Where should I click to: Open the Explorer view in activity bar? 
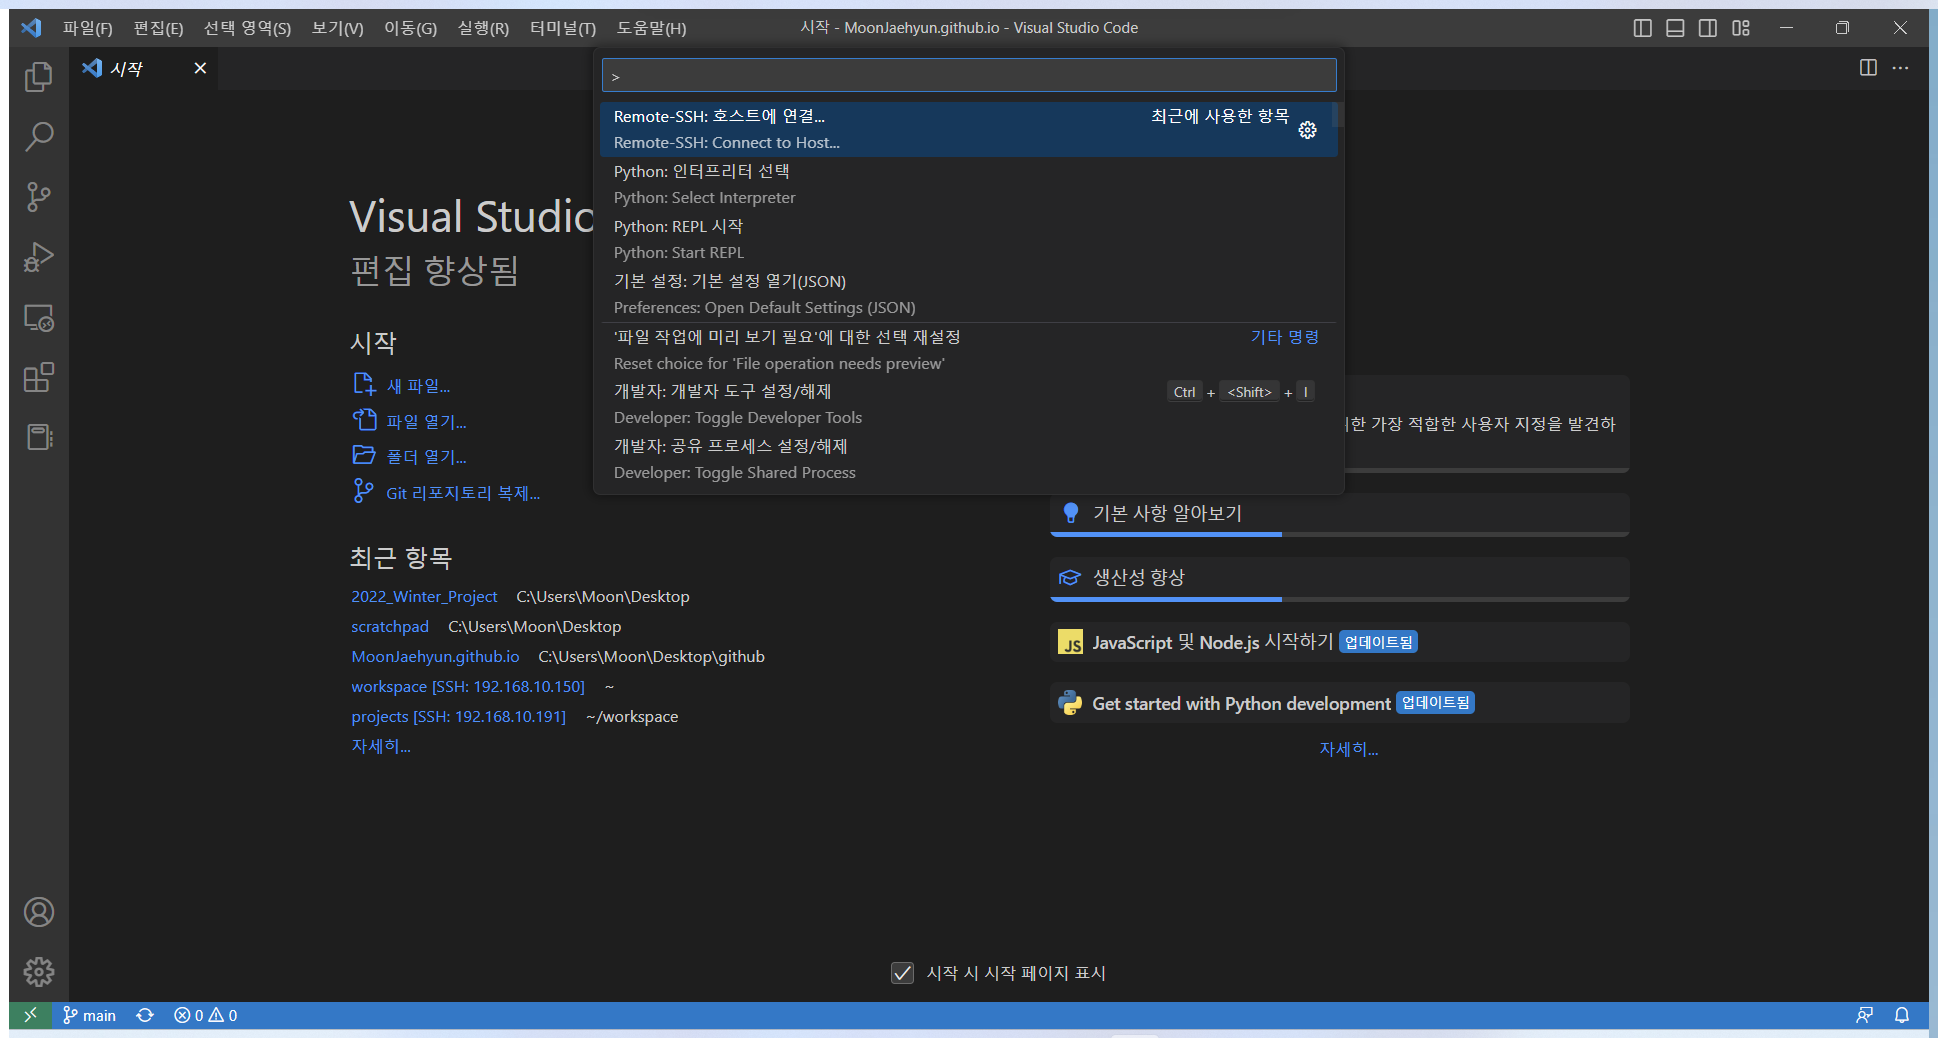point(38,77)
